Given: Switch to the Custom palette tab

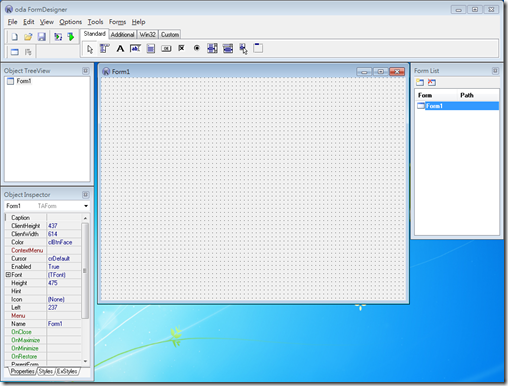Looking at the screenshot, I should [170, 35].
